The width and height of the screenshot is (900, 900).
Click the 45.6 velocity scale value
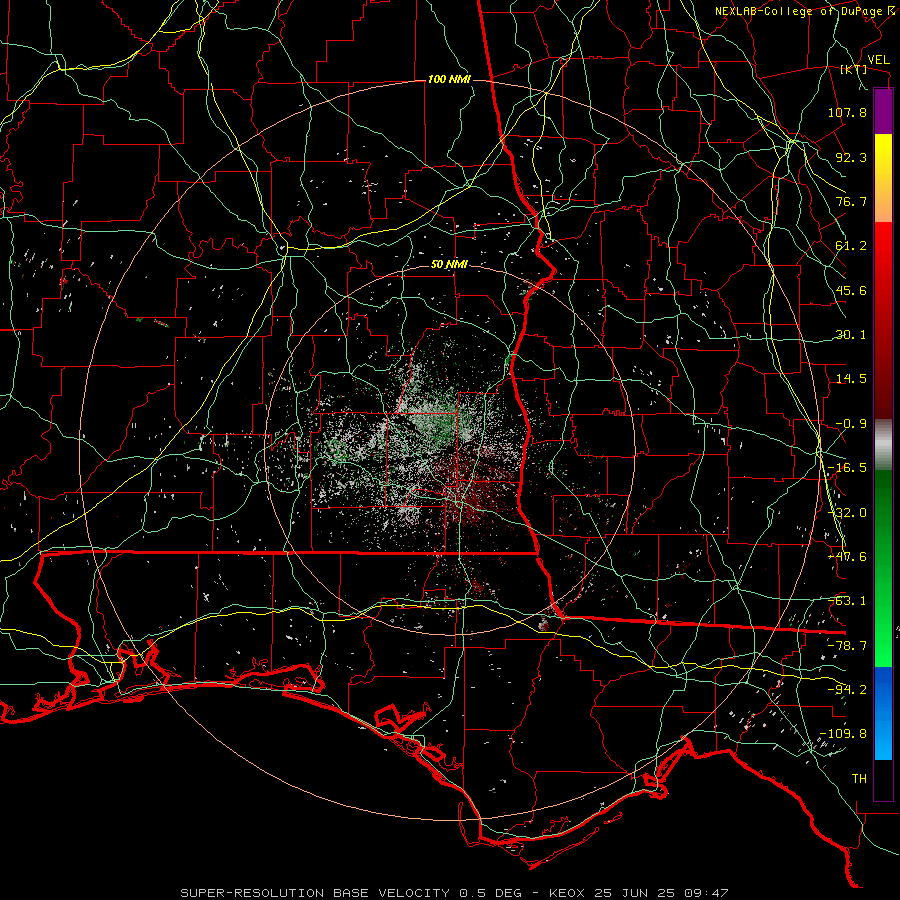pos(851,290)
